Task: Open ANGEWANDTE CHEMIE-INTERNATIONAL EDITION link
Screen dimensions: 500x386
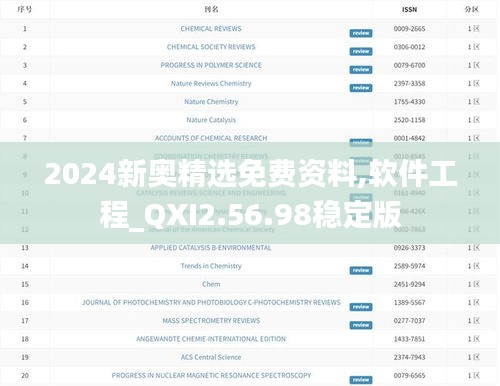Action: click(x=211, y=339)
